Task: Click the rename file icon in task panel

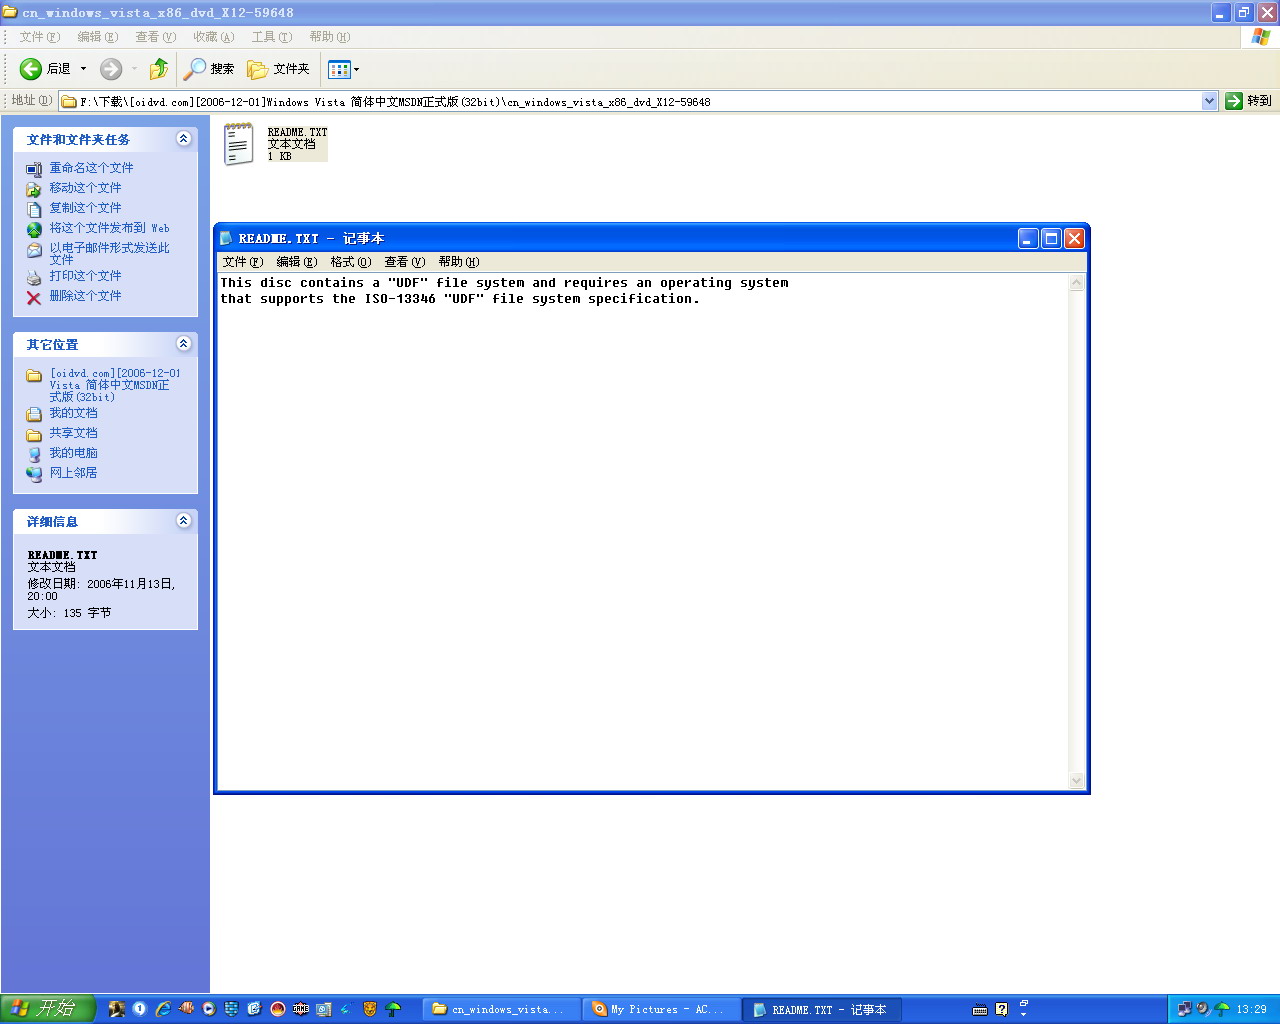Action: point(34,169)
